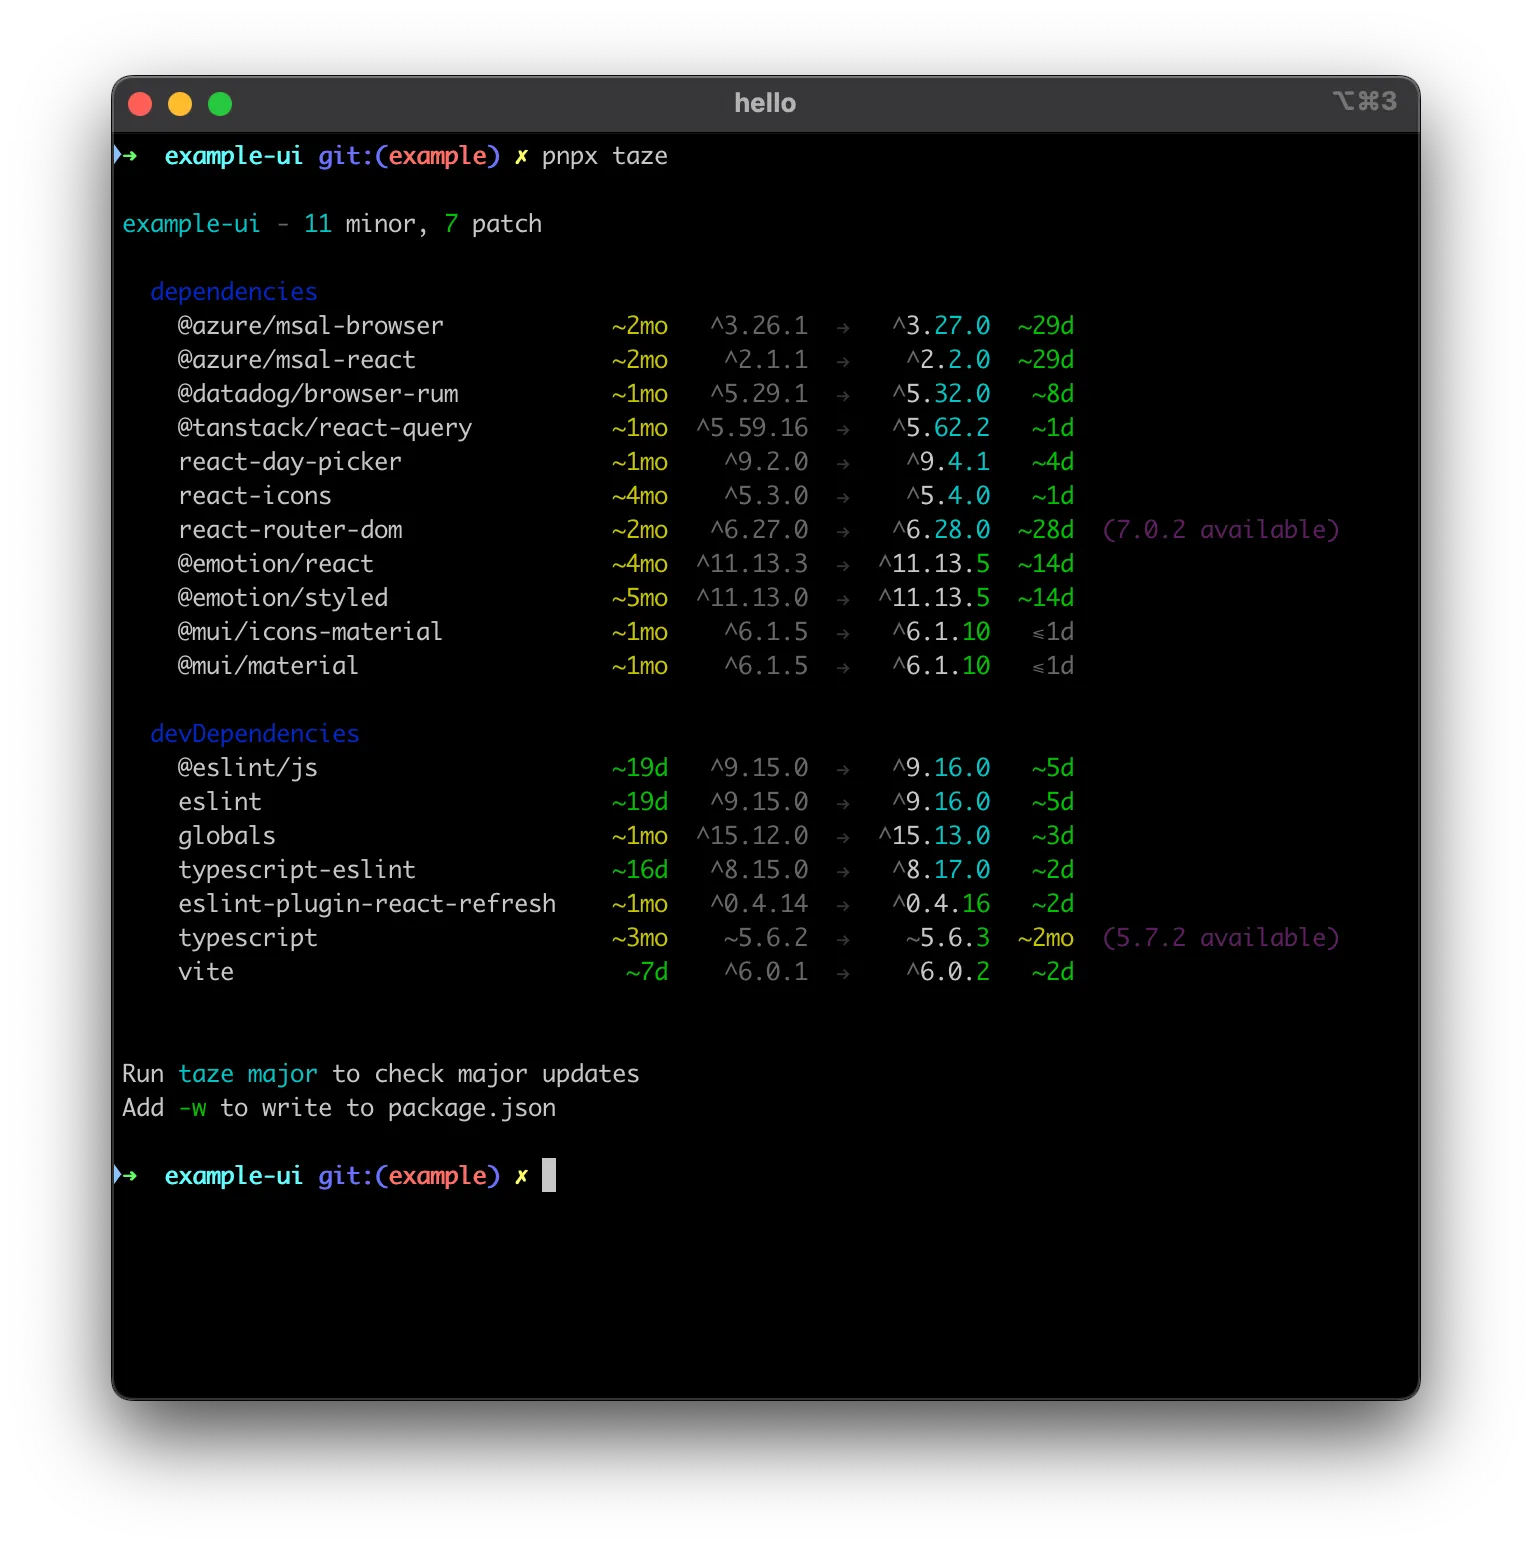Click '@eslint/js' package name
Viewport: 1532px width, 1548px height.
pos(248,768)
